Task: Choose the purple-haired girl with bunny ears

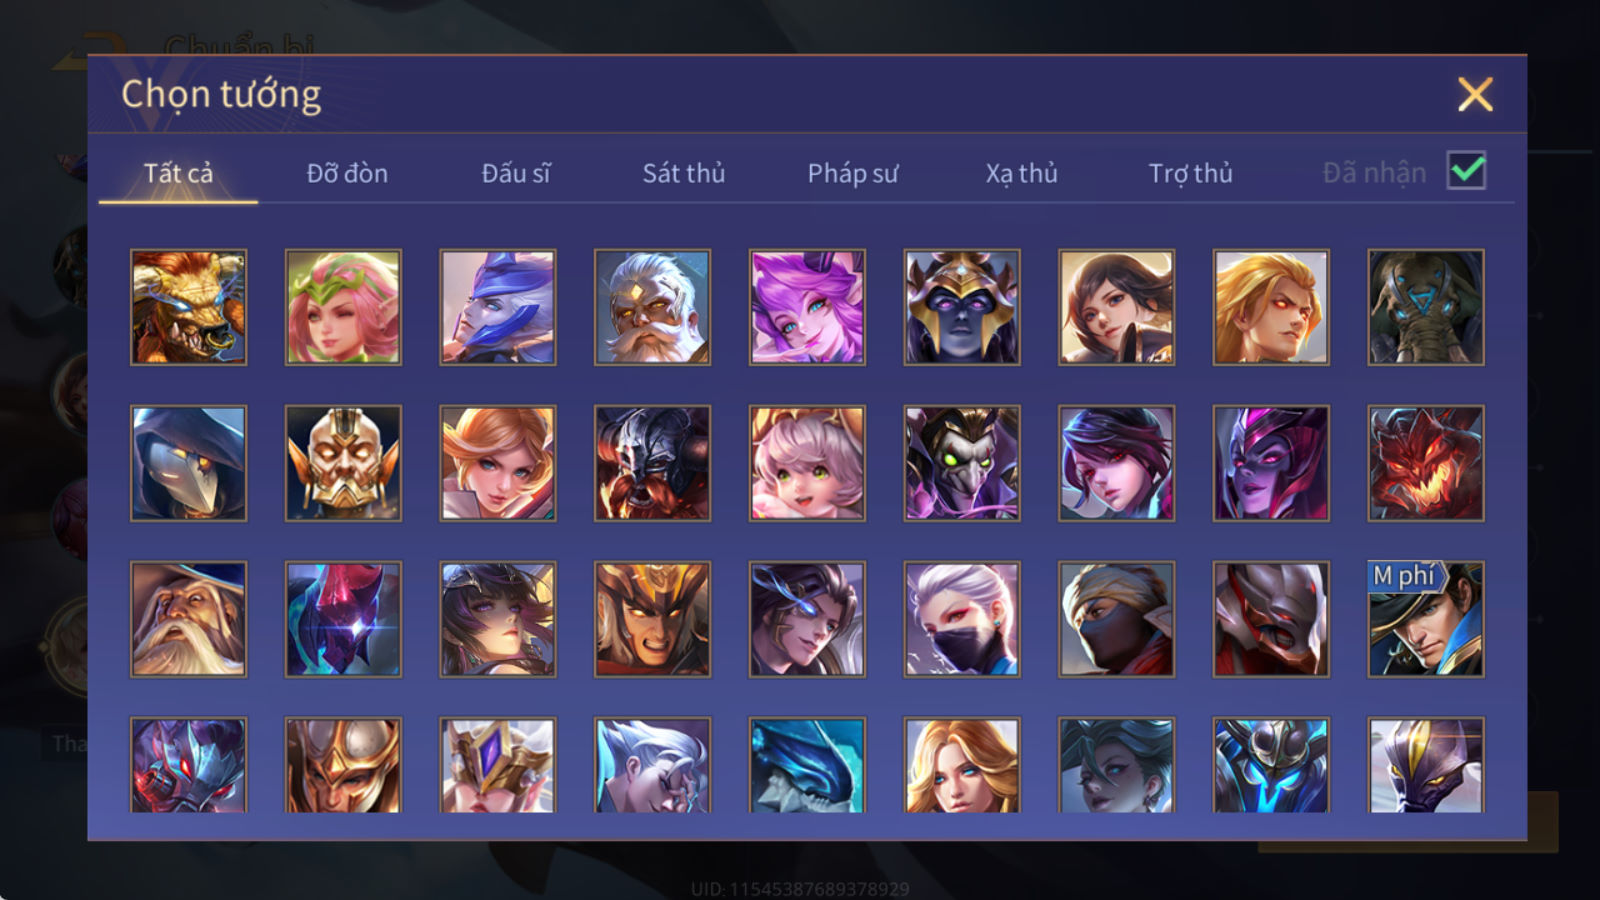Action: [x=807, y=307]
